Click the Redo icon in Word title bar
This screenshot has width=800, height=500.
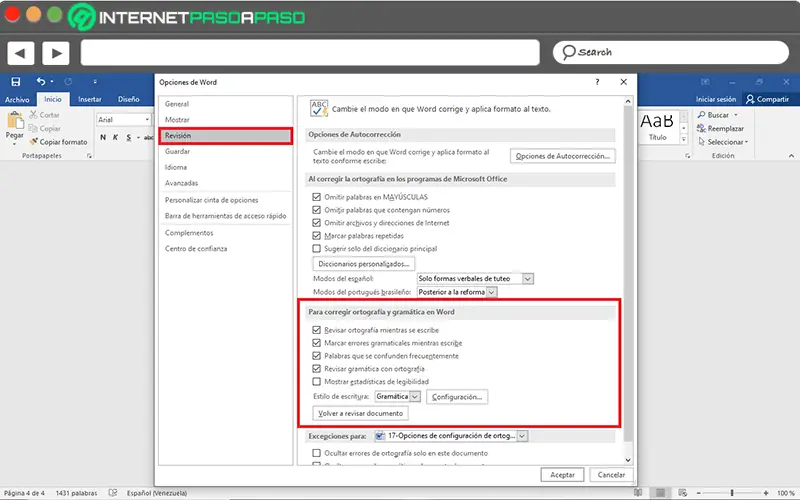click(x=68, y=82)
